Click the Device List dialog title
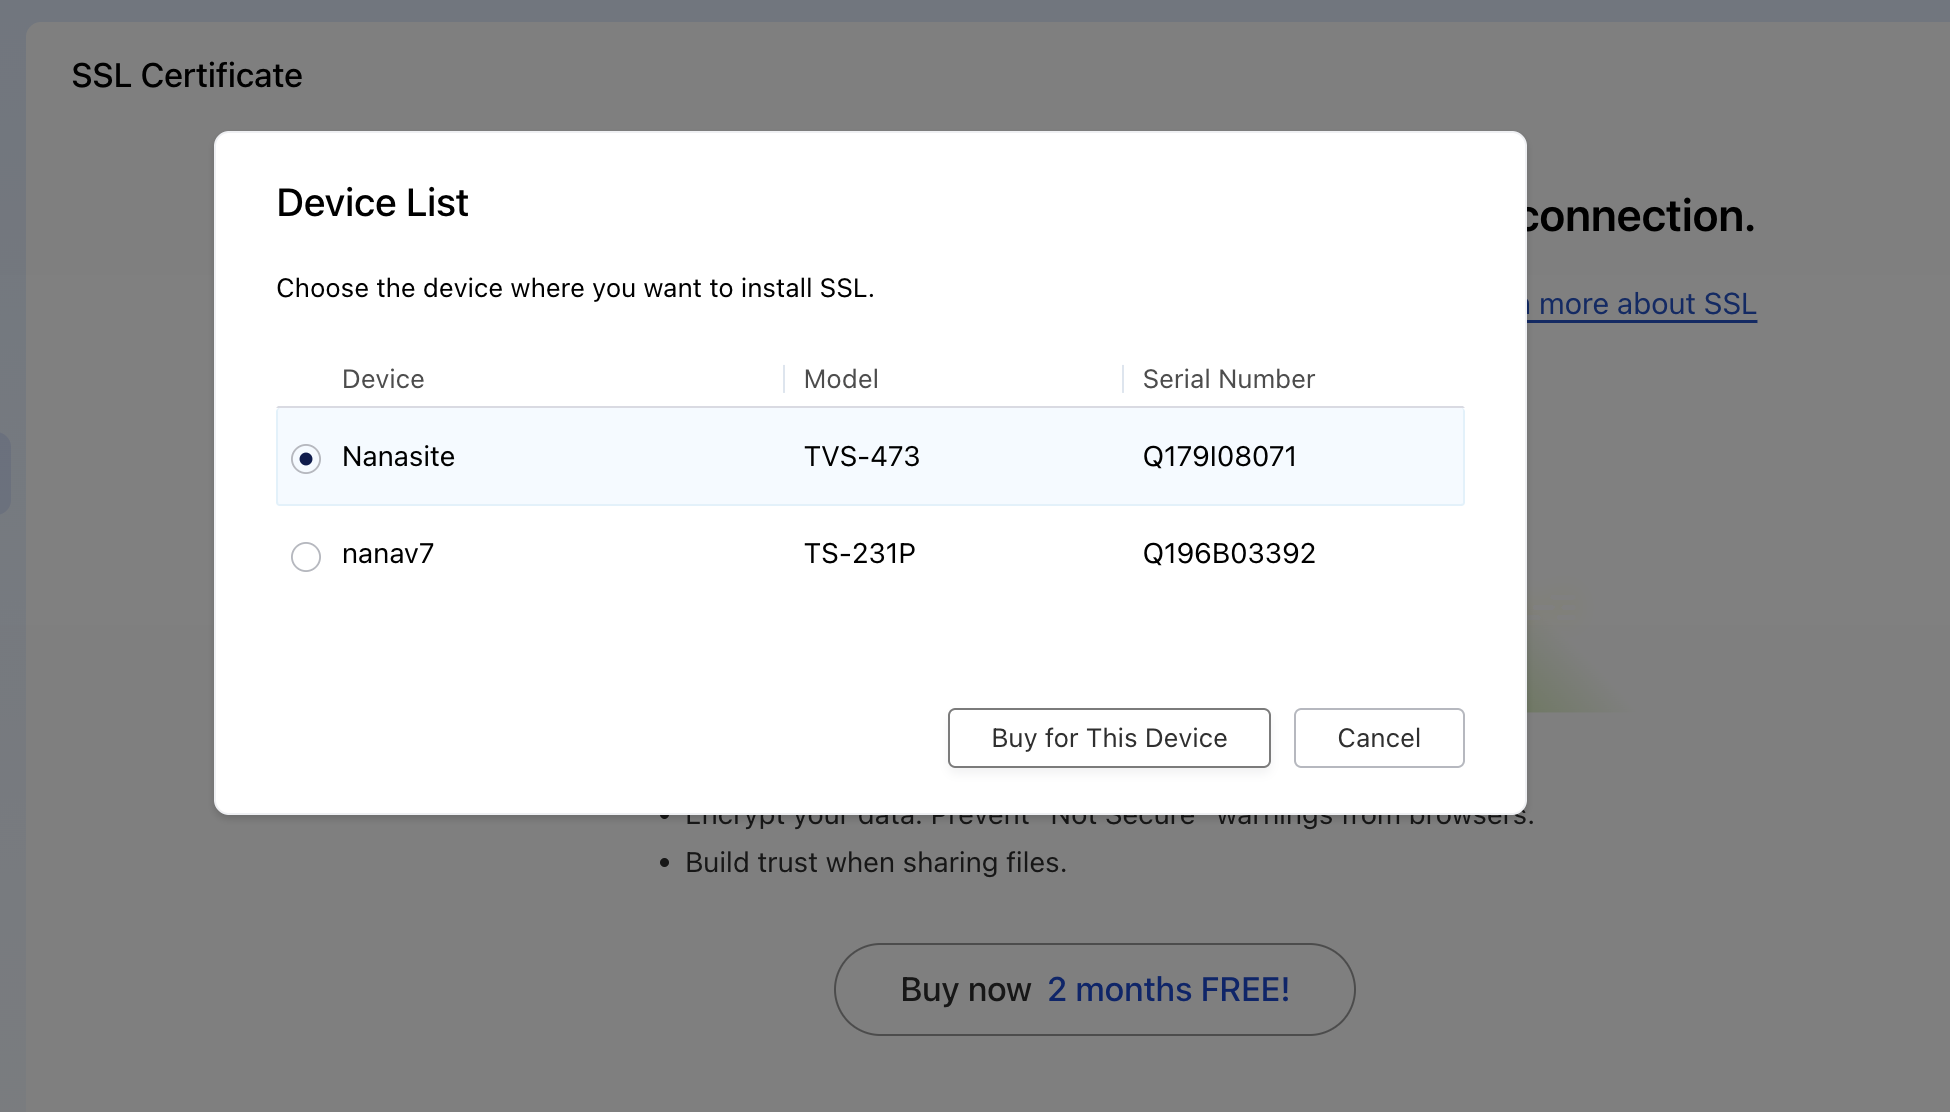Image resolution: width=1950 pixels, height=1112 pixels. click(x=372, y=203)
